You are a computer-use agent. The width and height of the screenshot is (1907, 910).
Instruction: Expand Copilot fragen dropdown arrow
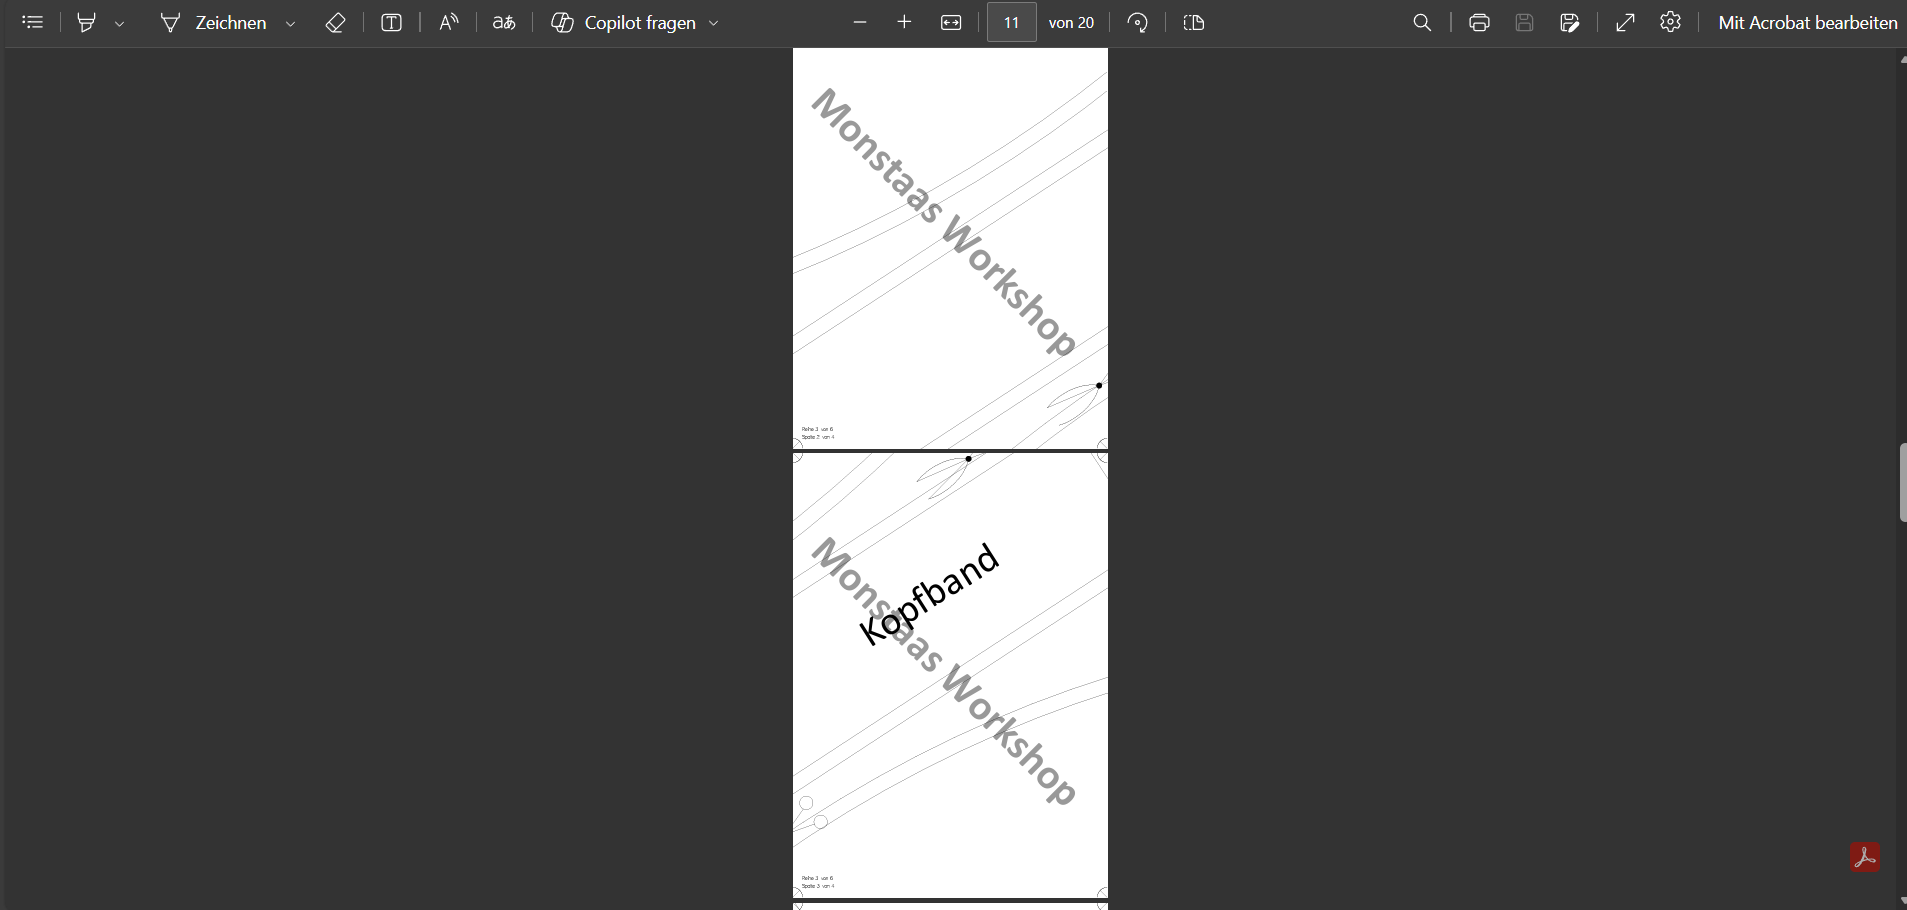click(x=714, y=23)
